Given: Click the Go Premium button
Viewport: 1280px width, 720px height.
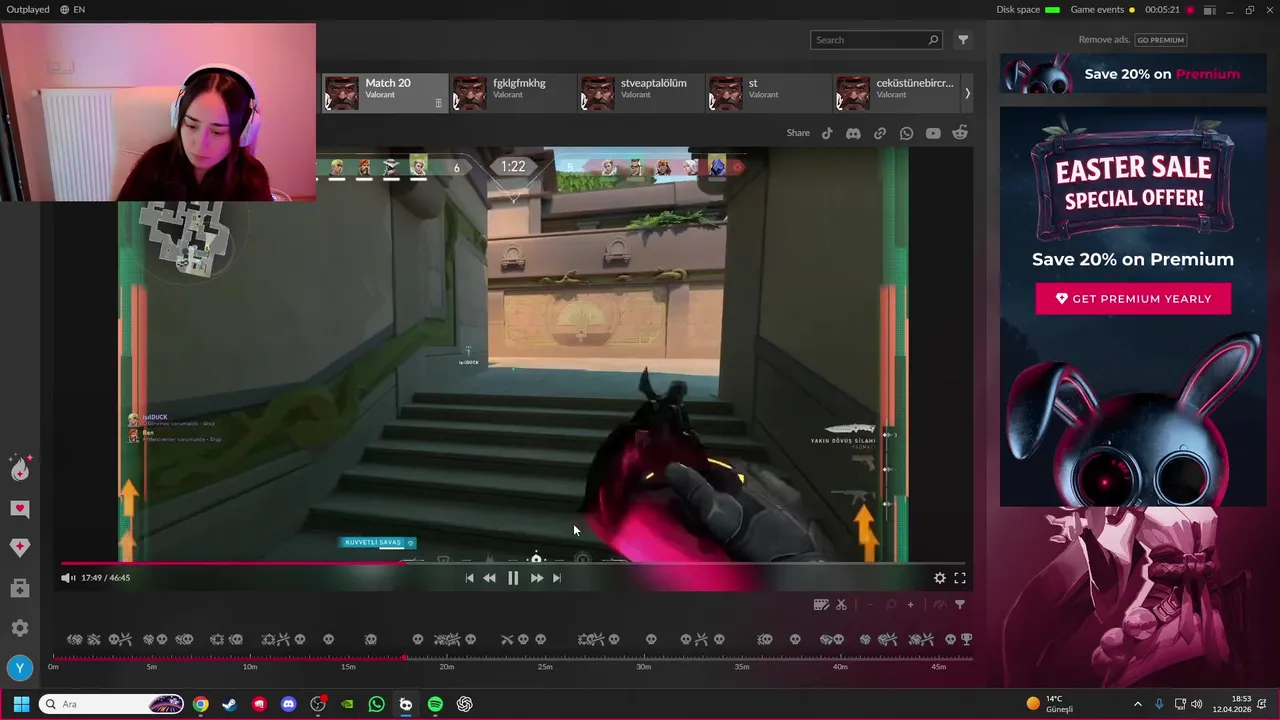Looking at the screenshot, I should point(1160,40).
